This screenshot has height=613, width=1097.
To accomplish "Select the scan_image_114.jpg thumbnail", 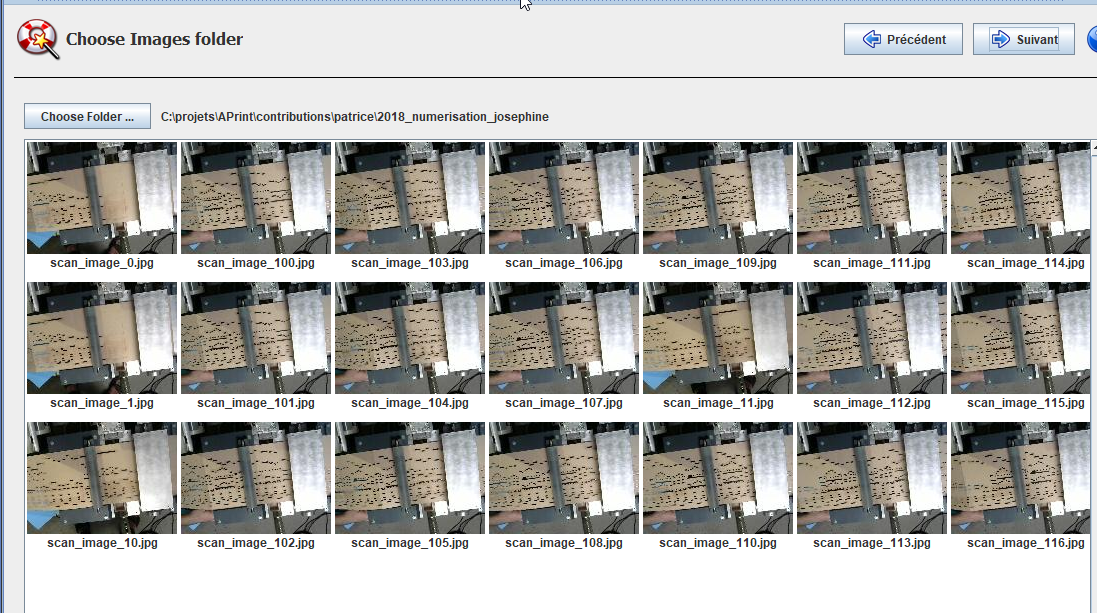I will (1022, 198).
